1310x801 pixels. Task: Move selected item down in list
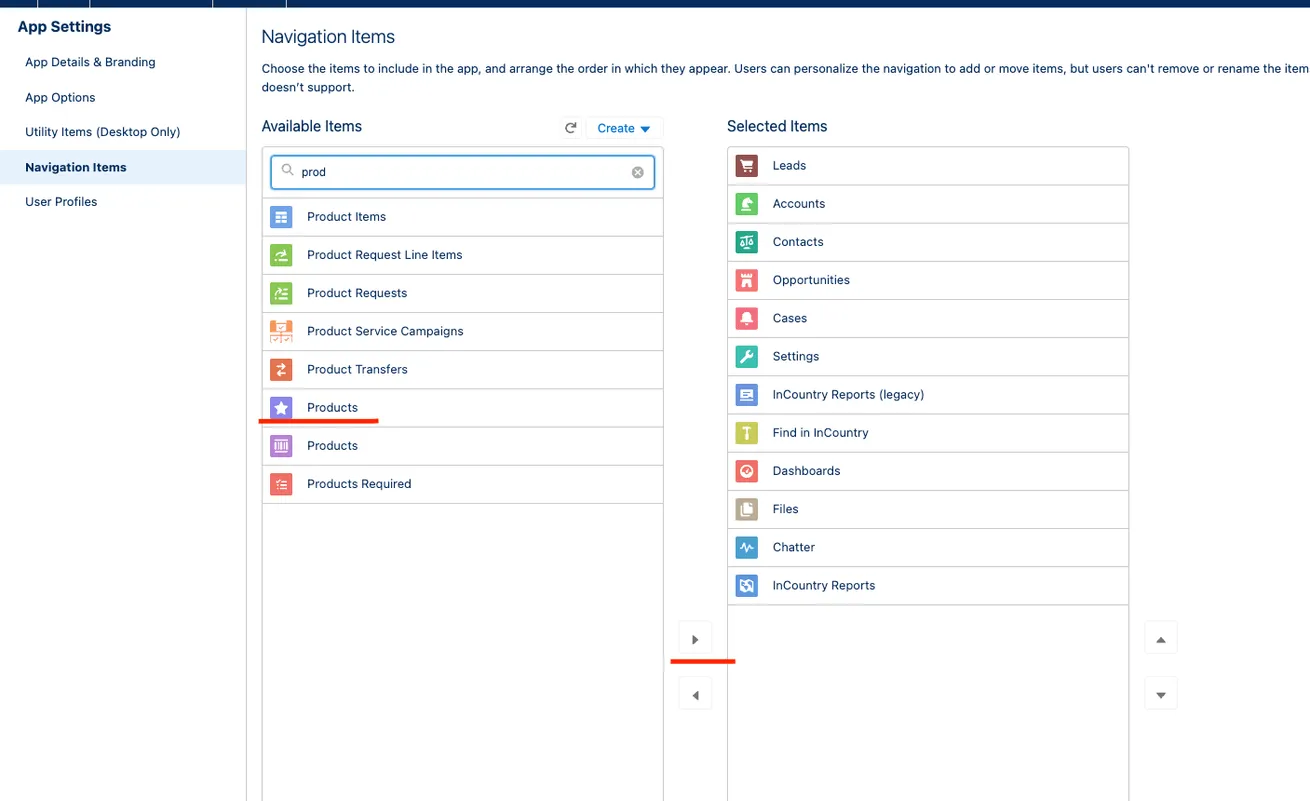pyautogui.click(x=1160, y=694)
